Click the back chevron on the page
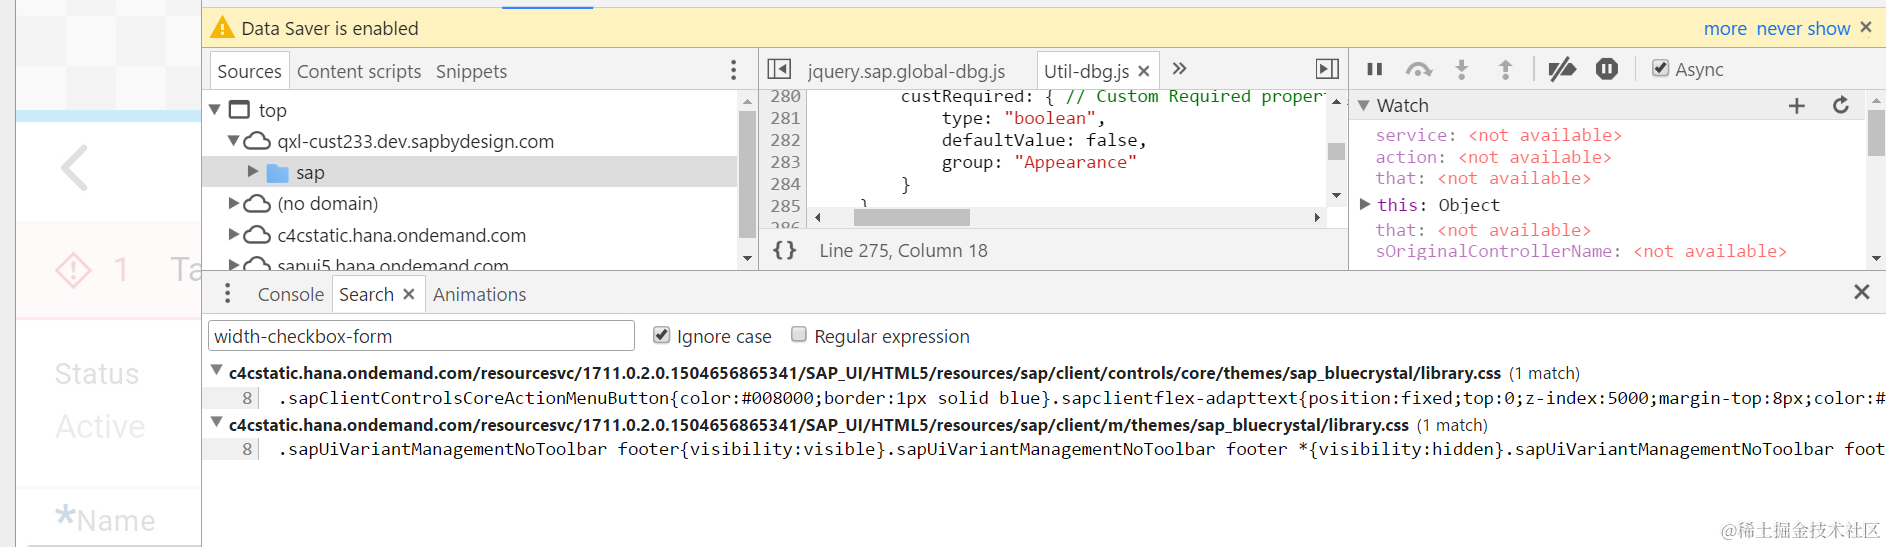 pyautogui.click(x=75, y=167)
